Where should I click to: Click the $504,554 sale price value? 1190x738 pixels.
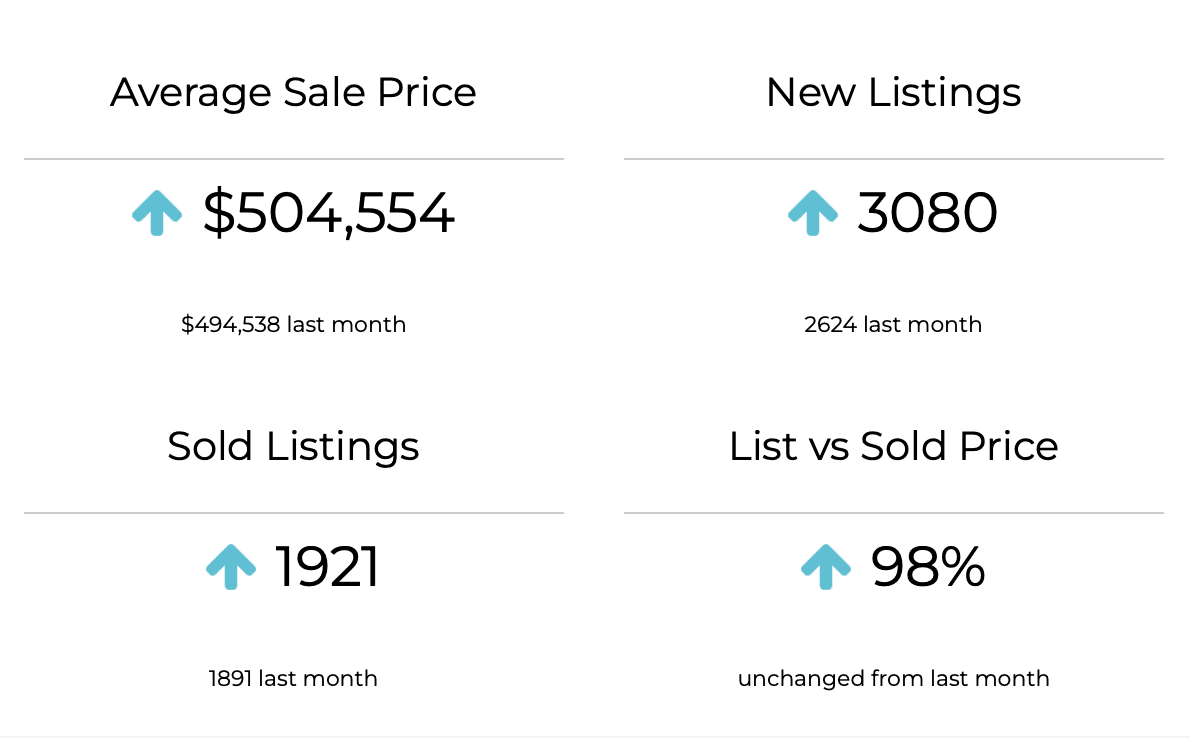tap(328, 213)
